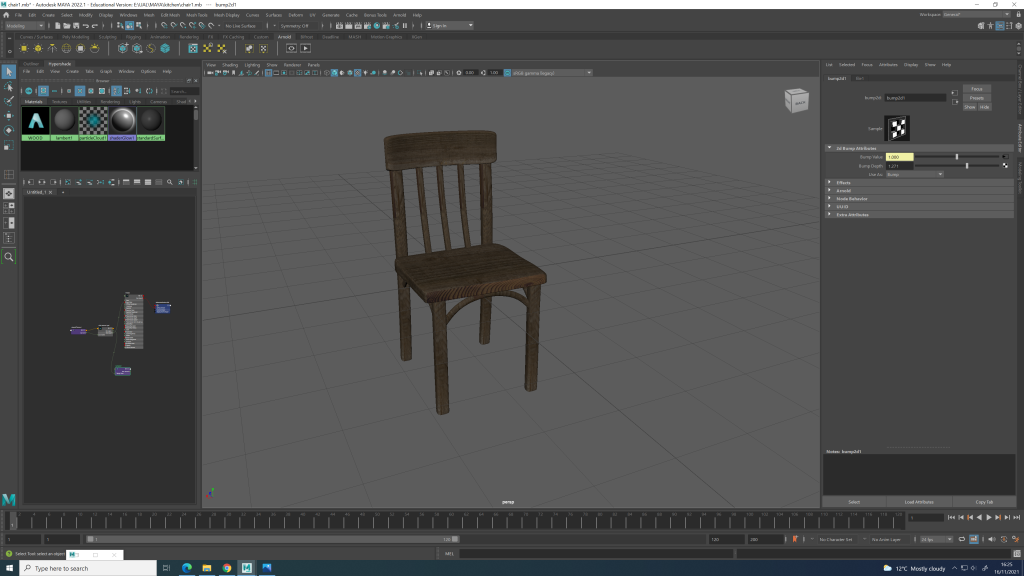The width and height of the screenshot is (1024, 576).
Task: Open the Deform menu
Action: (295, 15)
